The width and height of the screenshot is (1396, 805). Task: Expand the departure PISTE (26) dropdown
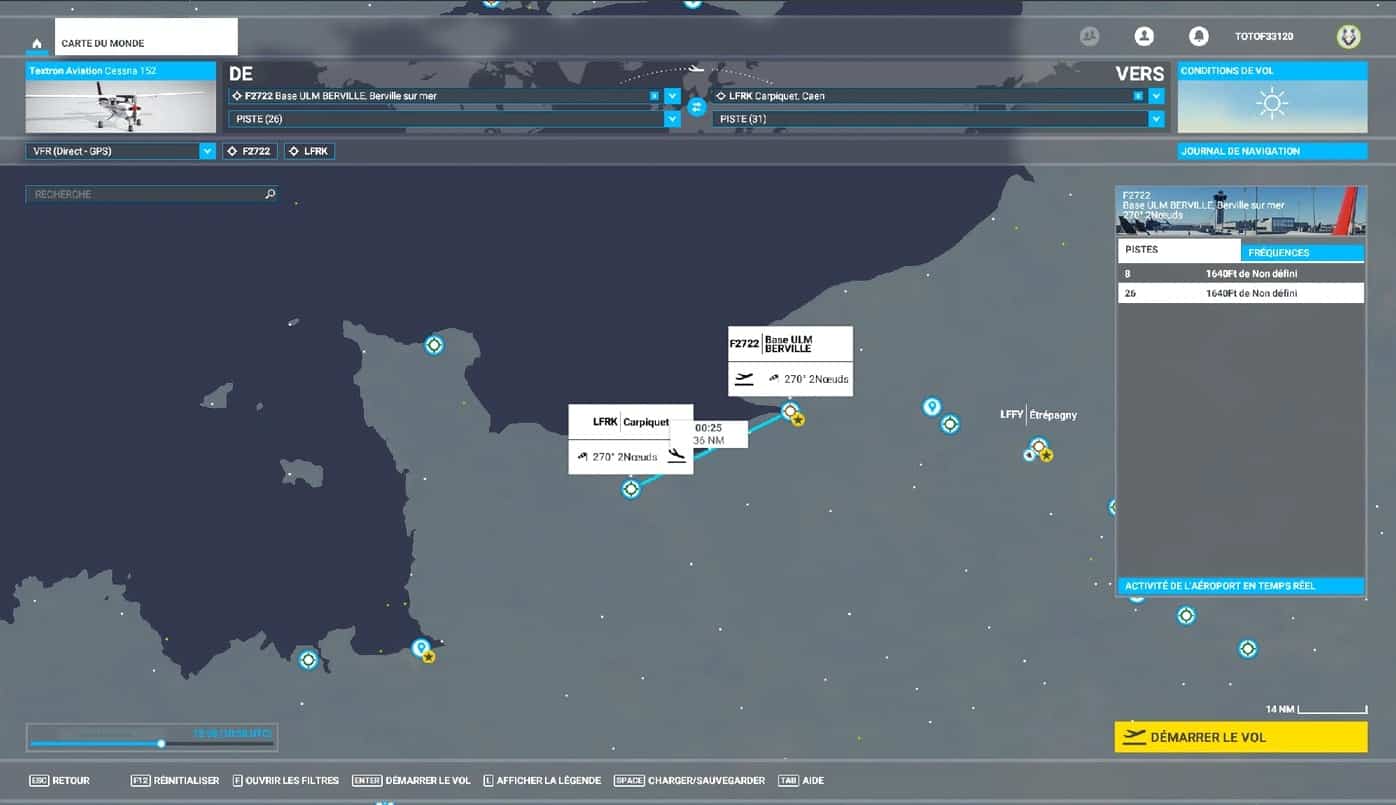pyautogui.click(x=672, y=119)
